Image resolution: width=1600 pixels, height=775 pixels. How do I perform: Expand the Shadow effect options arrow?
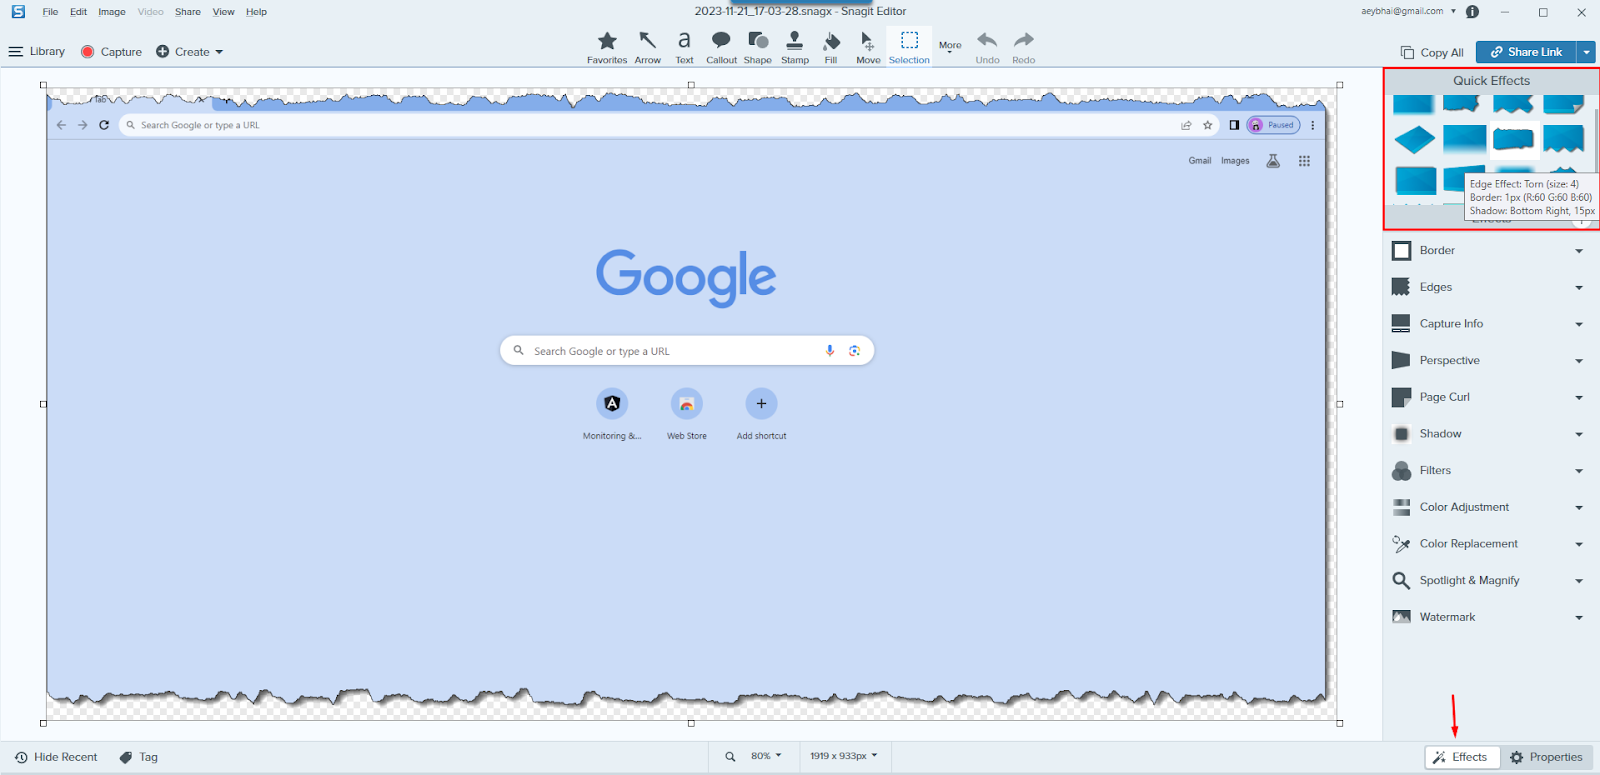pos(1579,434)
